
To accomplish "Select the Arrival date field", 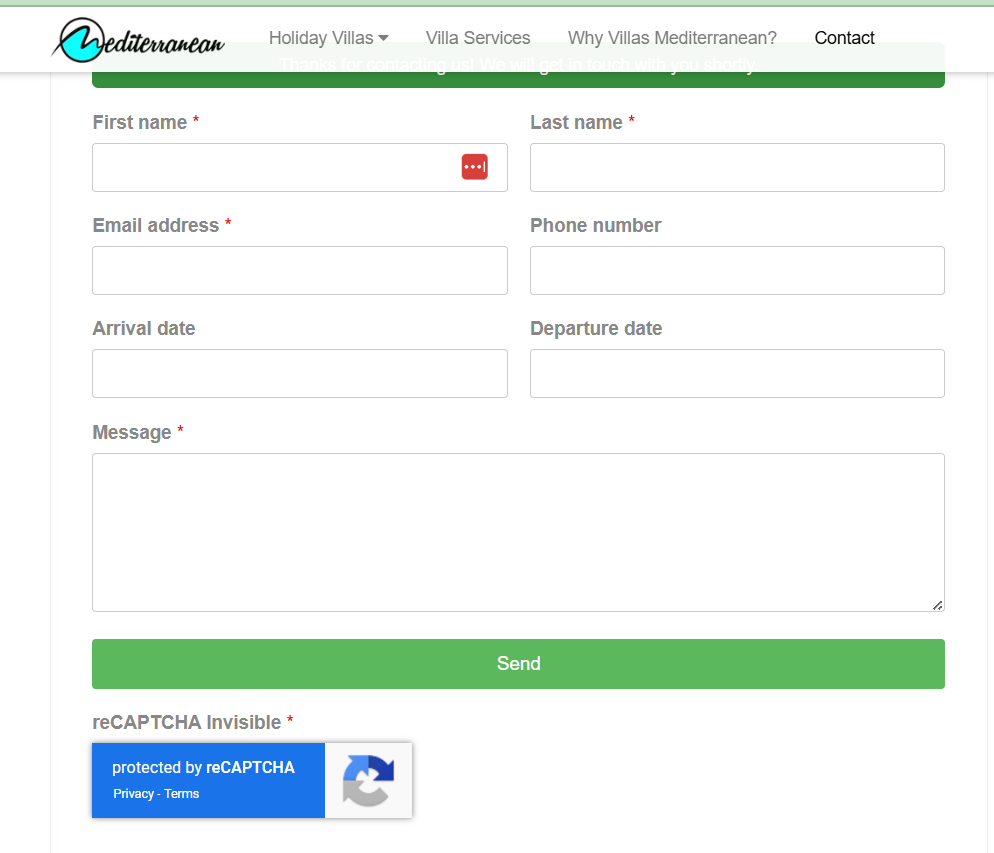I will point(300,373).
